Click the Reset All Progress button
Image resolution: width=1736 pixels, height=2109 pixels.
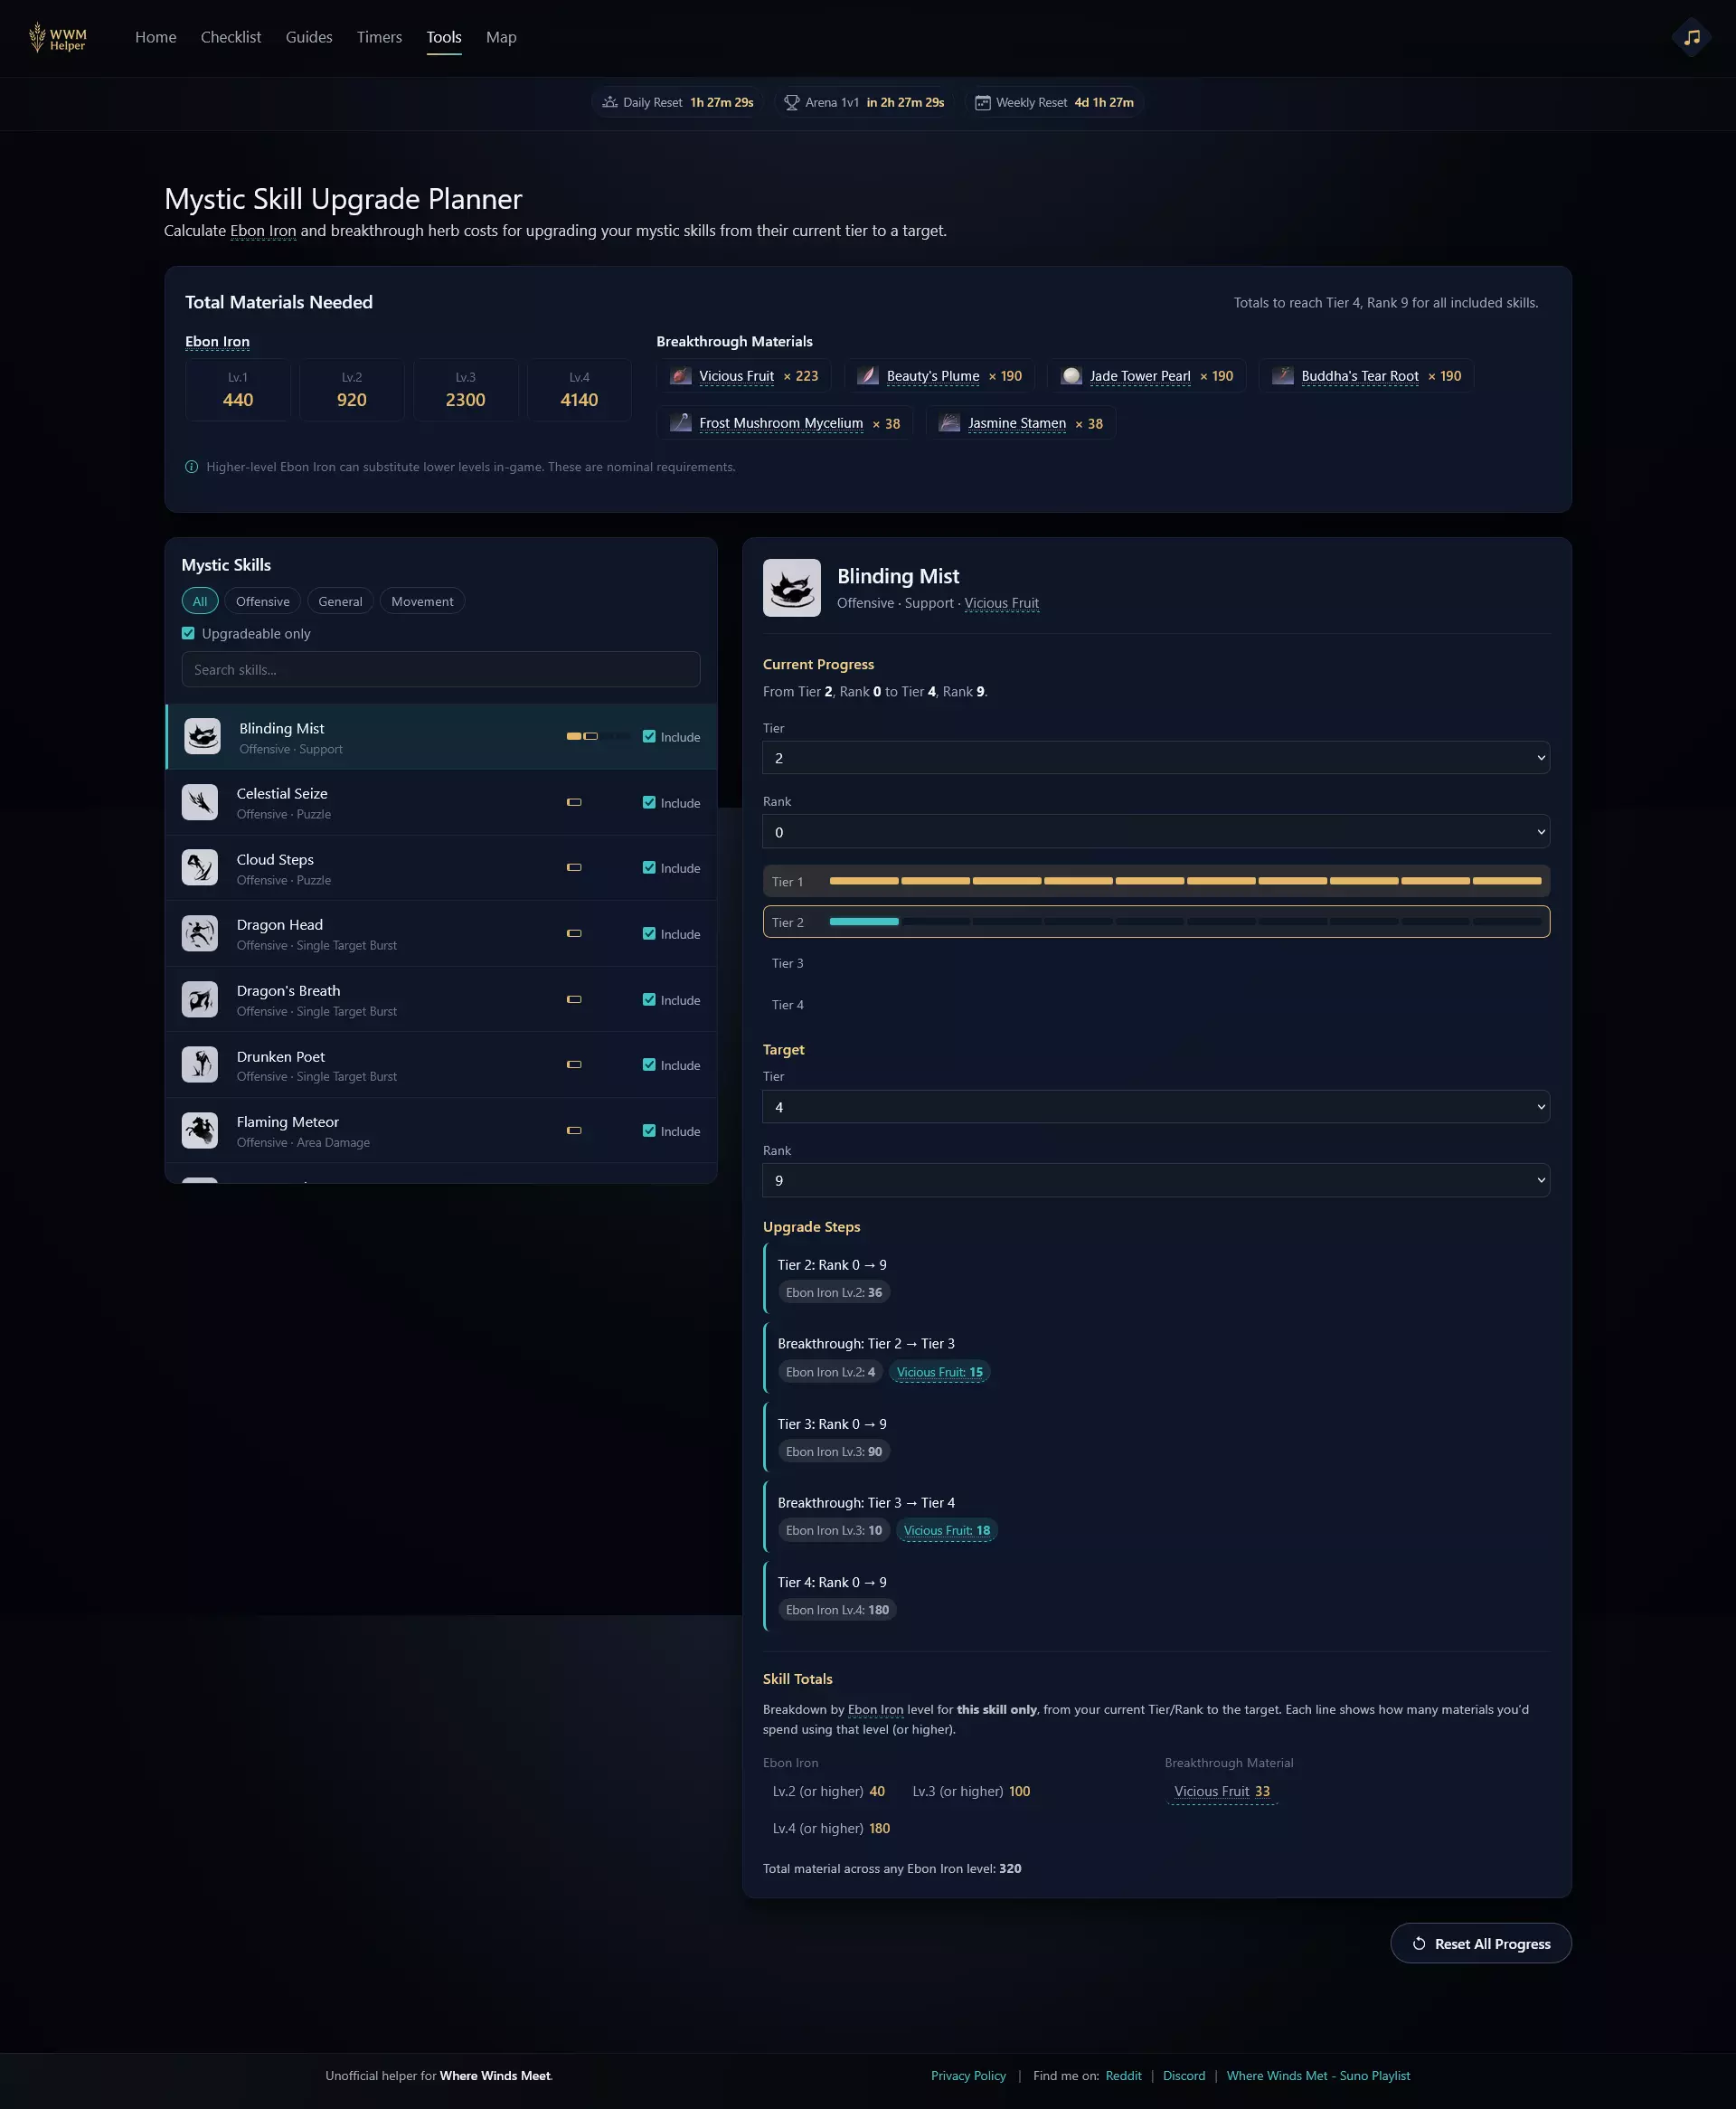1480,1943
